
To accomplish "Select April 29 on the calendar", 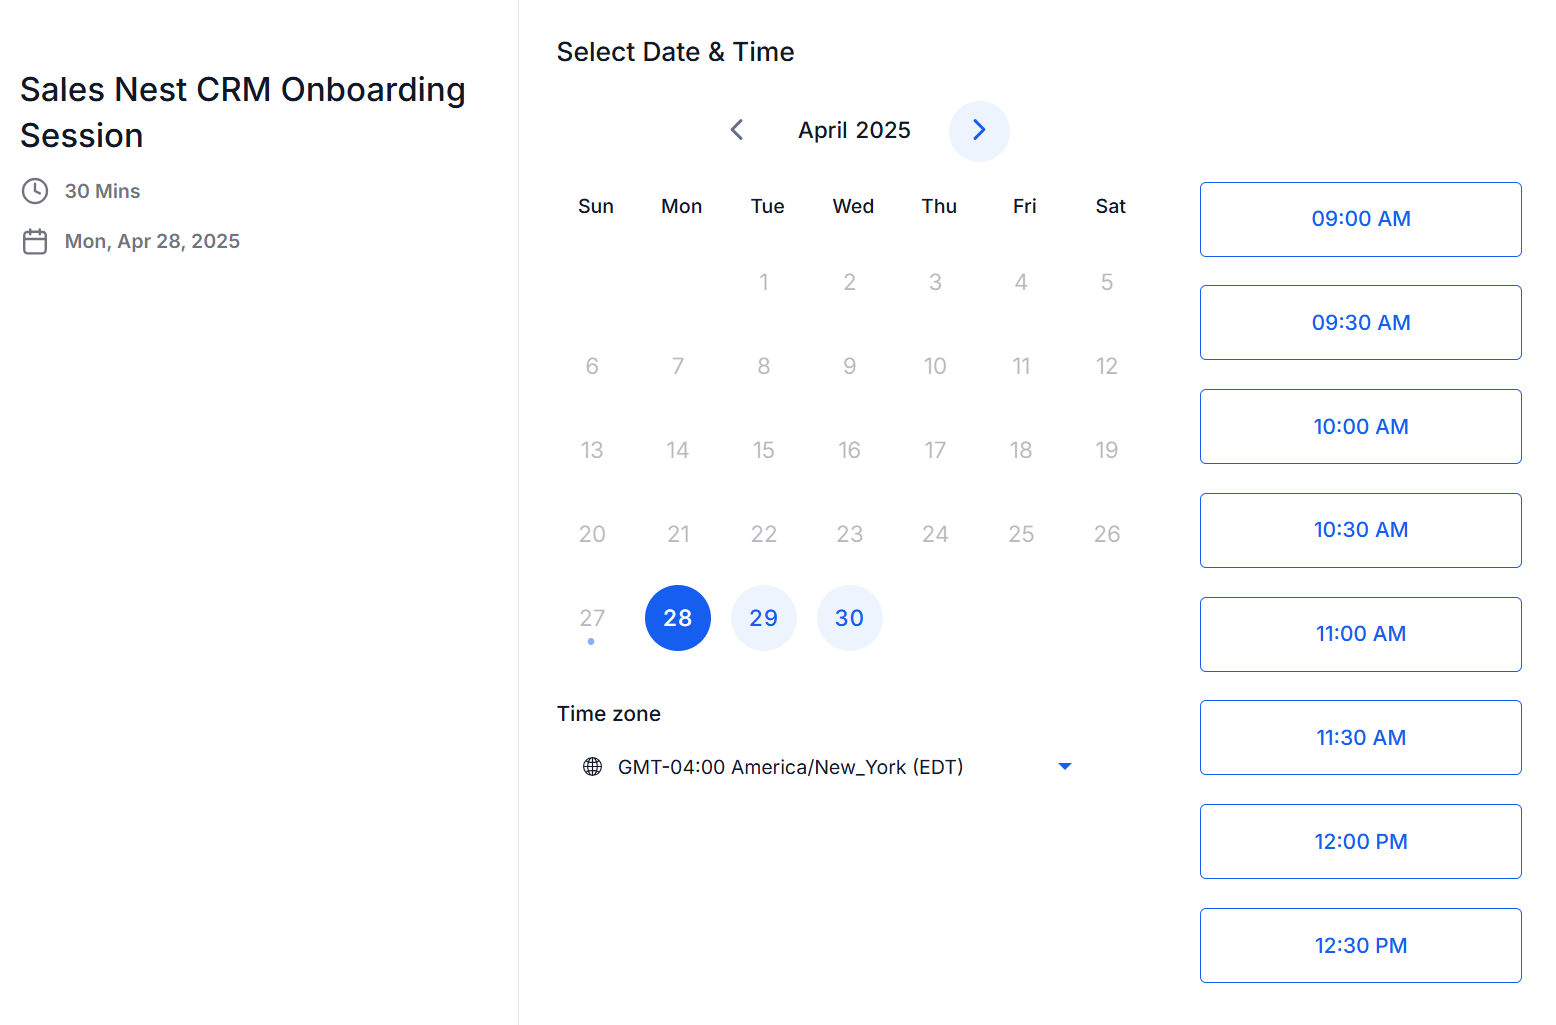I will pos(764,618).
